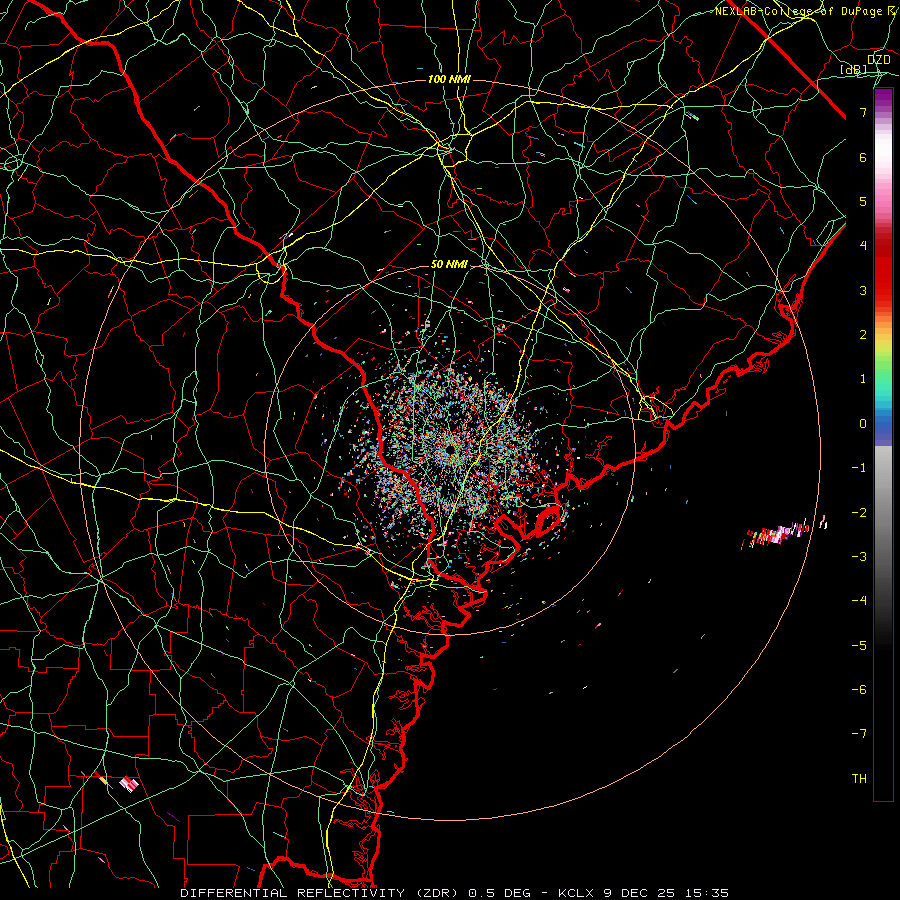Click the "-5" value on the color scale

click(x=859, y=646)
